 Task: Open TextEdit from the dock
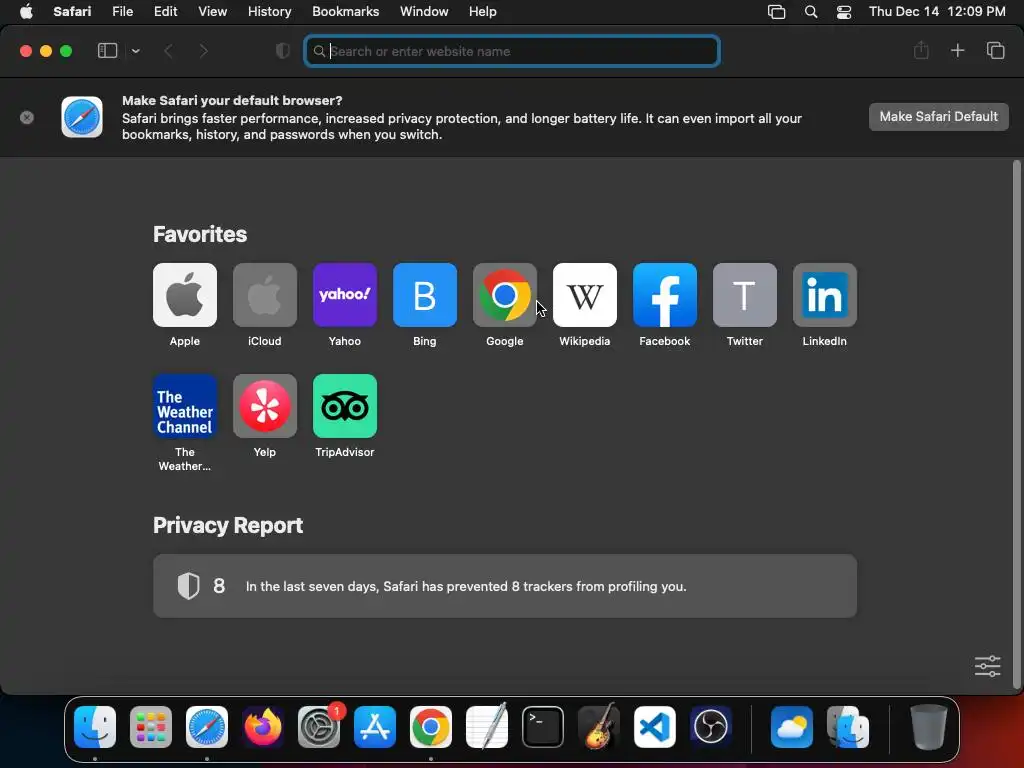coord(487,726)
